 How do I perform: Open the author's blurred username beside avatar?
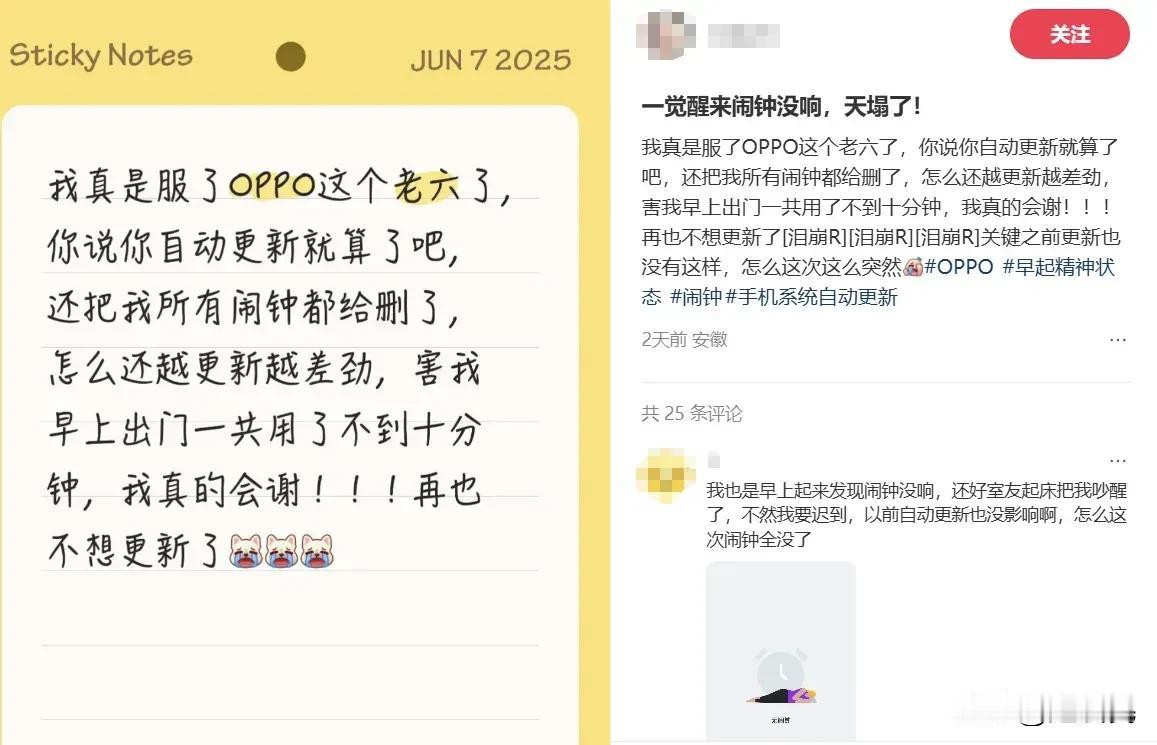pyautogui.click(x=743, y=35)
